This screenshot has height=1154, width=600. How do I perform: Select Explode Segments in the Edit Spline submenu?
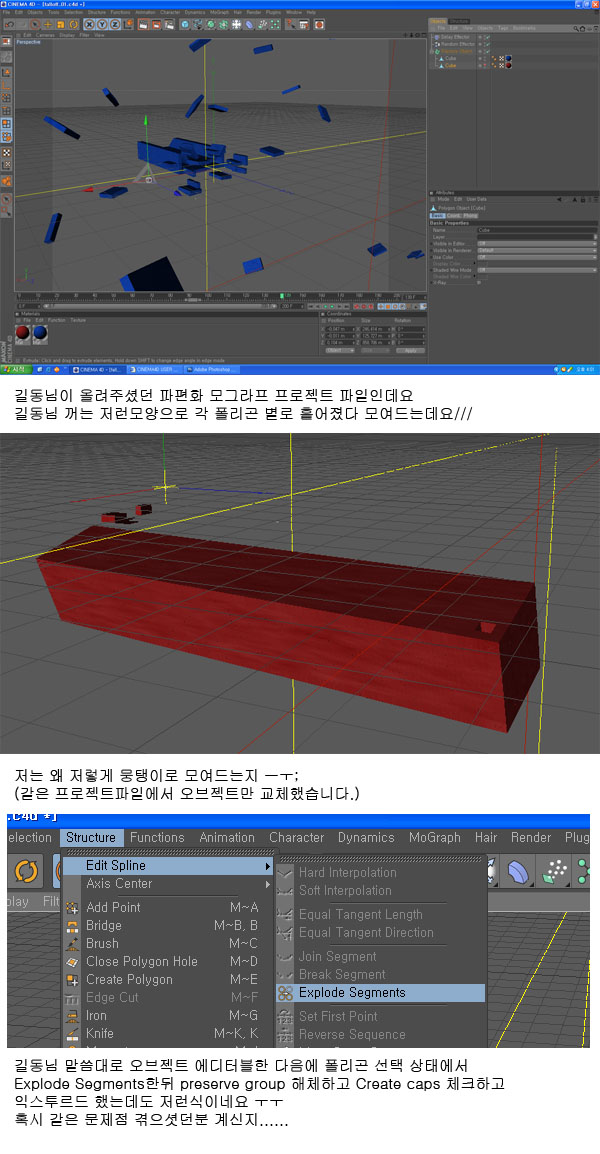tap(381, 993)
